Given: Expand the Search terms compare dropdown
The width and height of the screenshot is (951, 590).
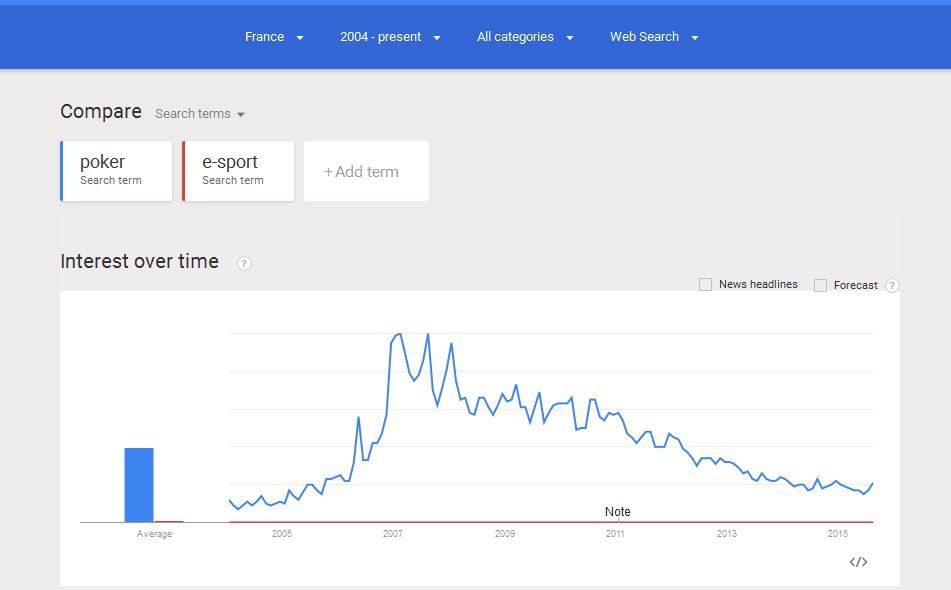Looking at the screenshot, I should pyautogui.click(x=200, y=114).
